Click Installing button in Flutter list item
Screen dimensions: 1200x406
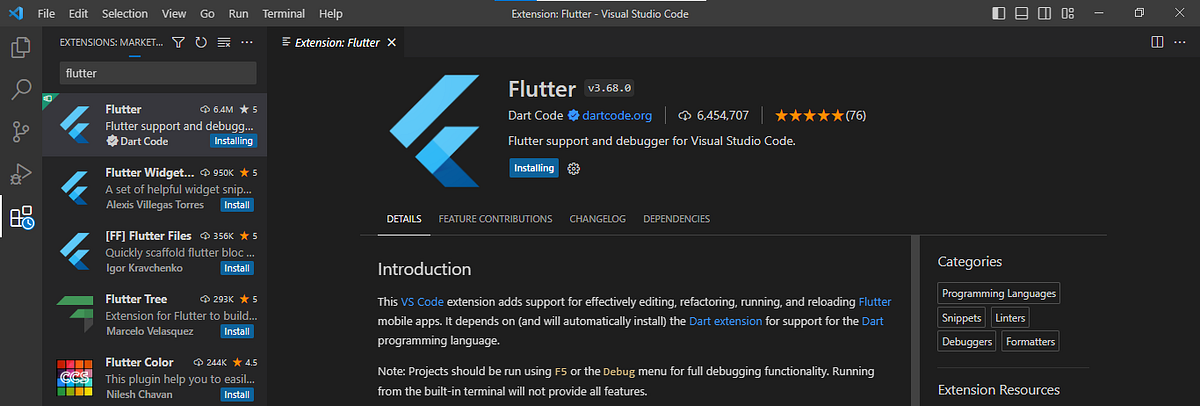(x=232, y=141)
